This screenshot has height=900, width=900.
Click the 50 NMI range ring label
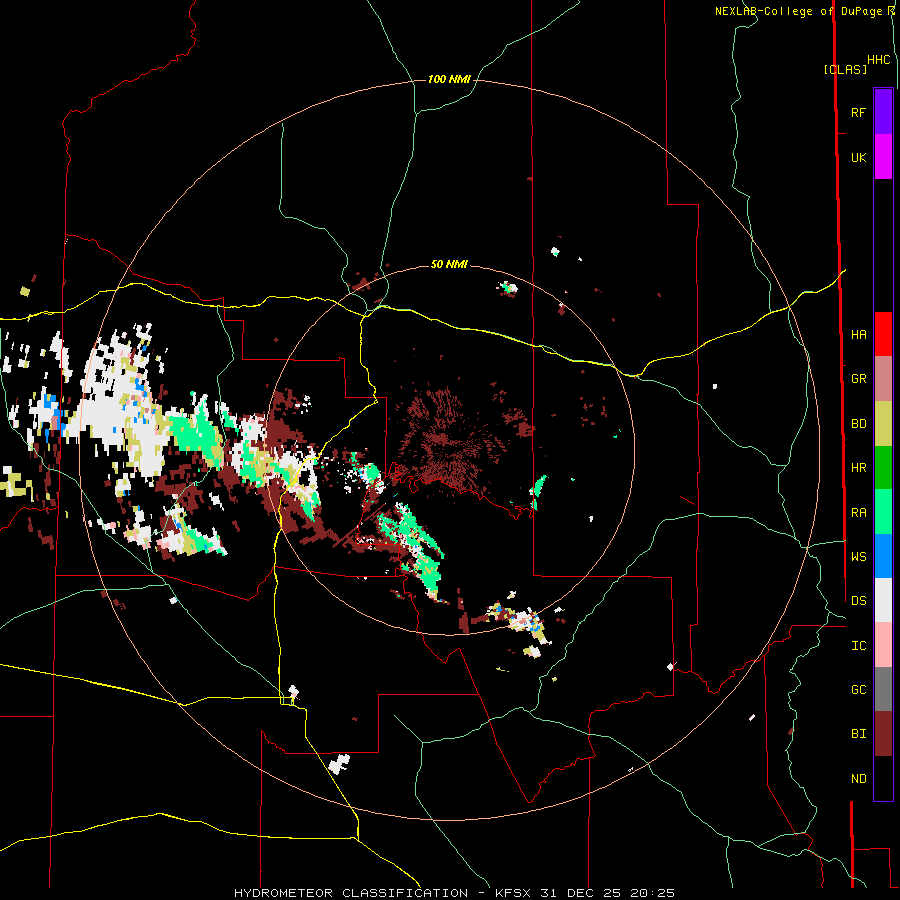point(449,265)
